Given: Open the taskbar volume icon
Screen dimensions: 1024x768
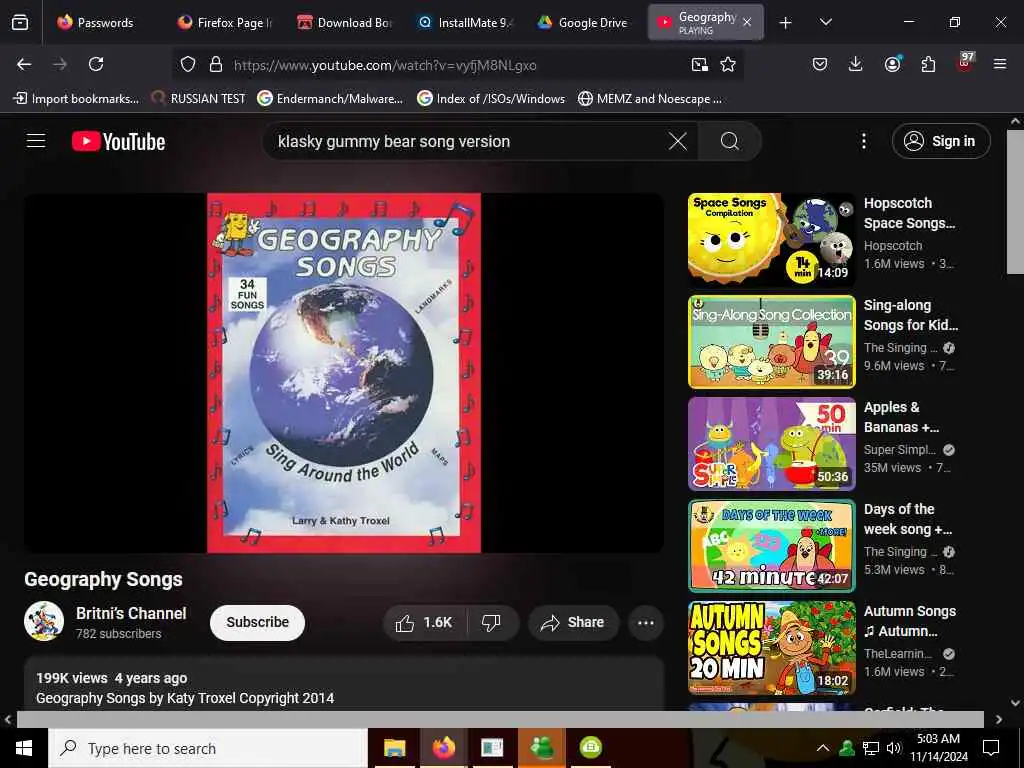Looking at the screenshot, I should pyautogui.click(x=893, y=748).
